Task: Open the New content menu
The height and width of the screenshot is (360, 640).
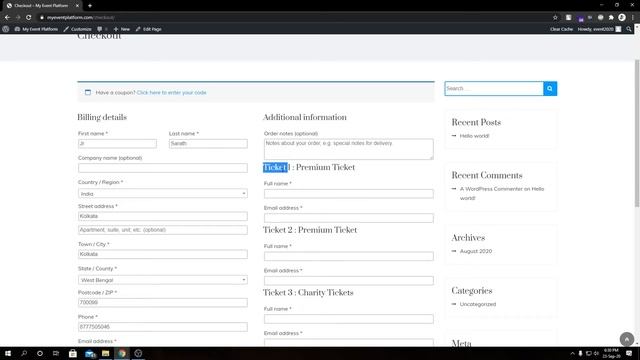Action: pos(122,29)
